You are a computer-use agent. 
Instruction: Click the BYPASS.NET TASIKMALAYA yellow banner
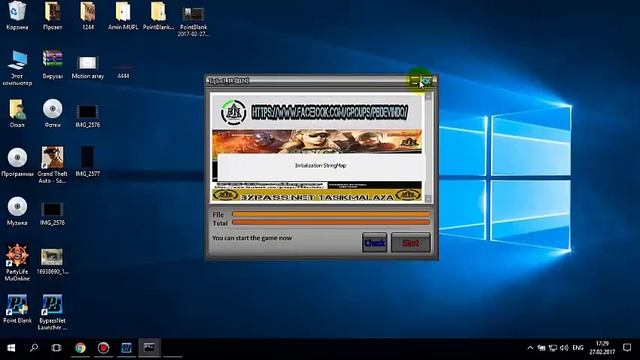[317, 196]
